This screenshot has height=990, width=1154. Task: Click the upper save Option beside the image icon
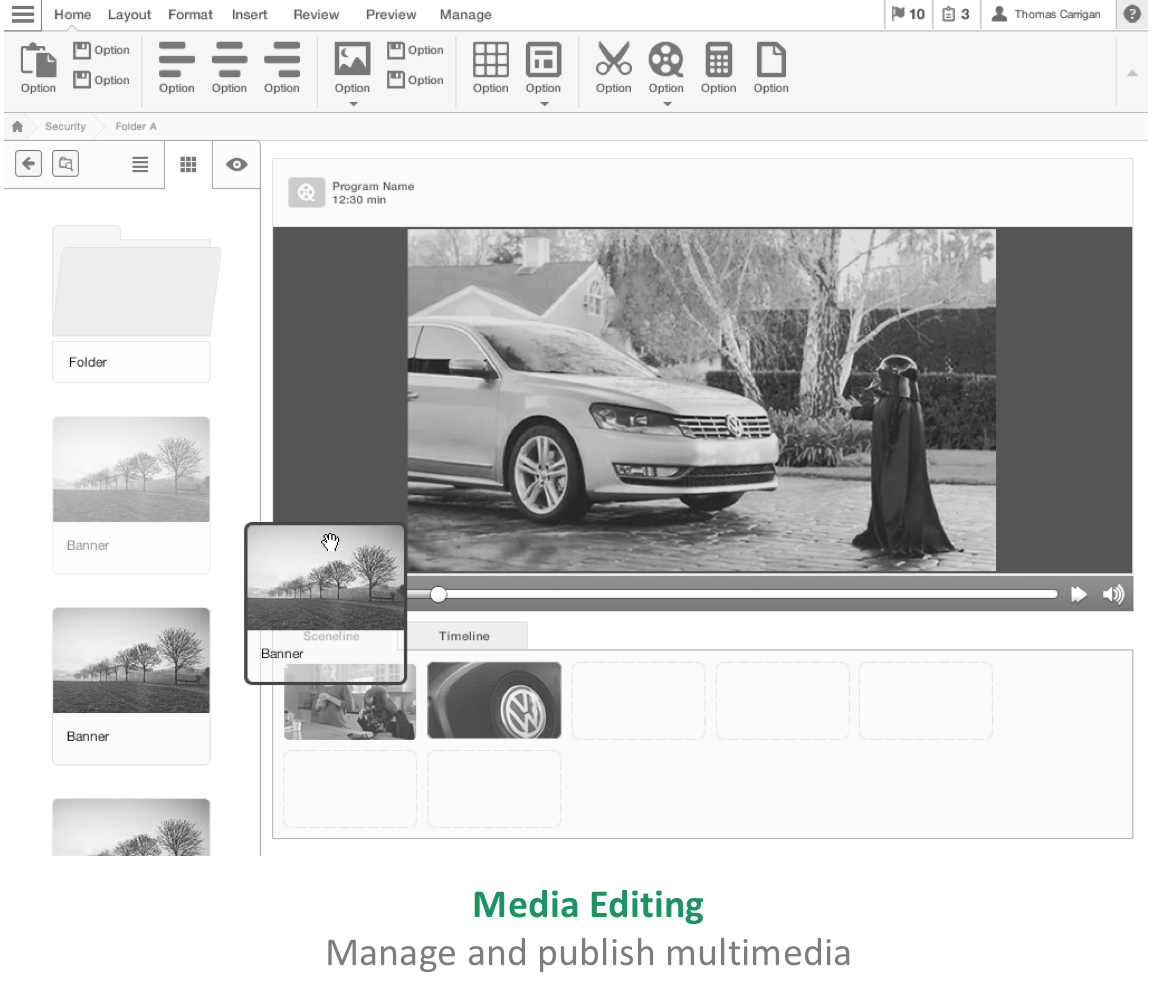(x=416, y=50)
